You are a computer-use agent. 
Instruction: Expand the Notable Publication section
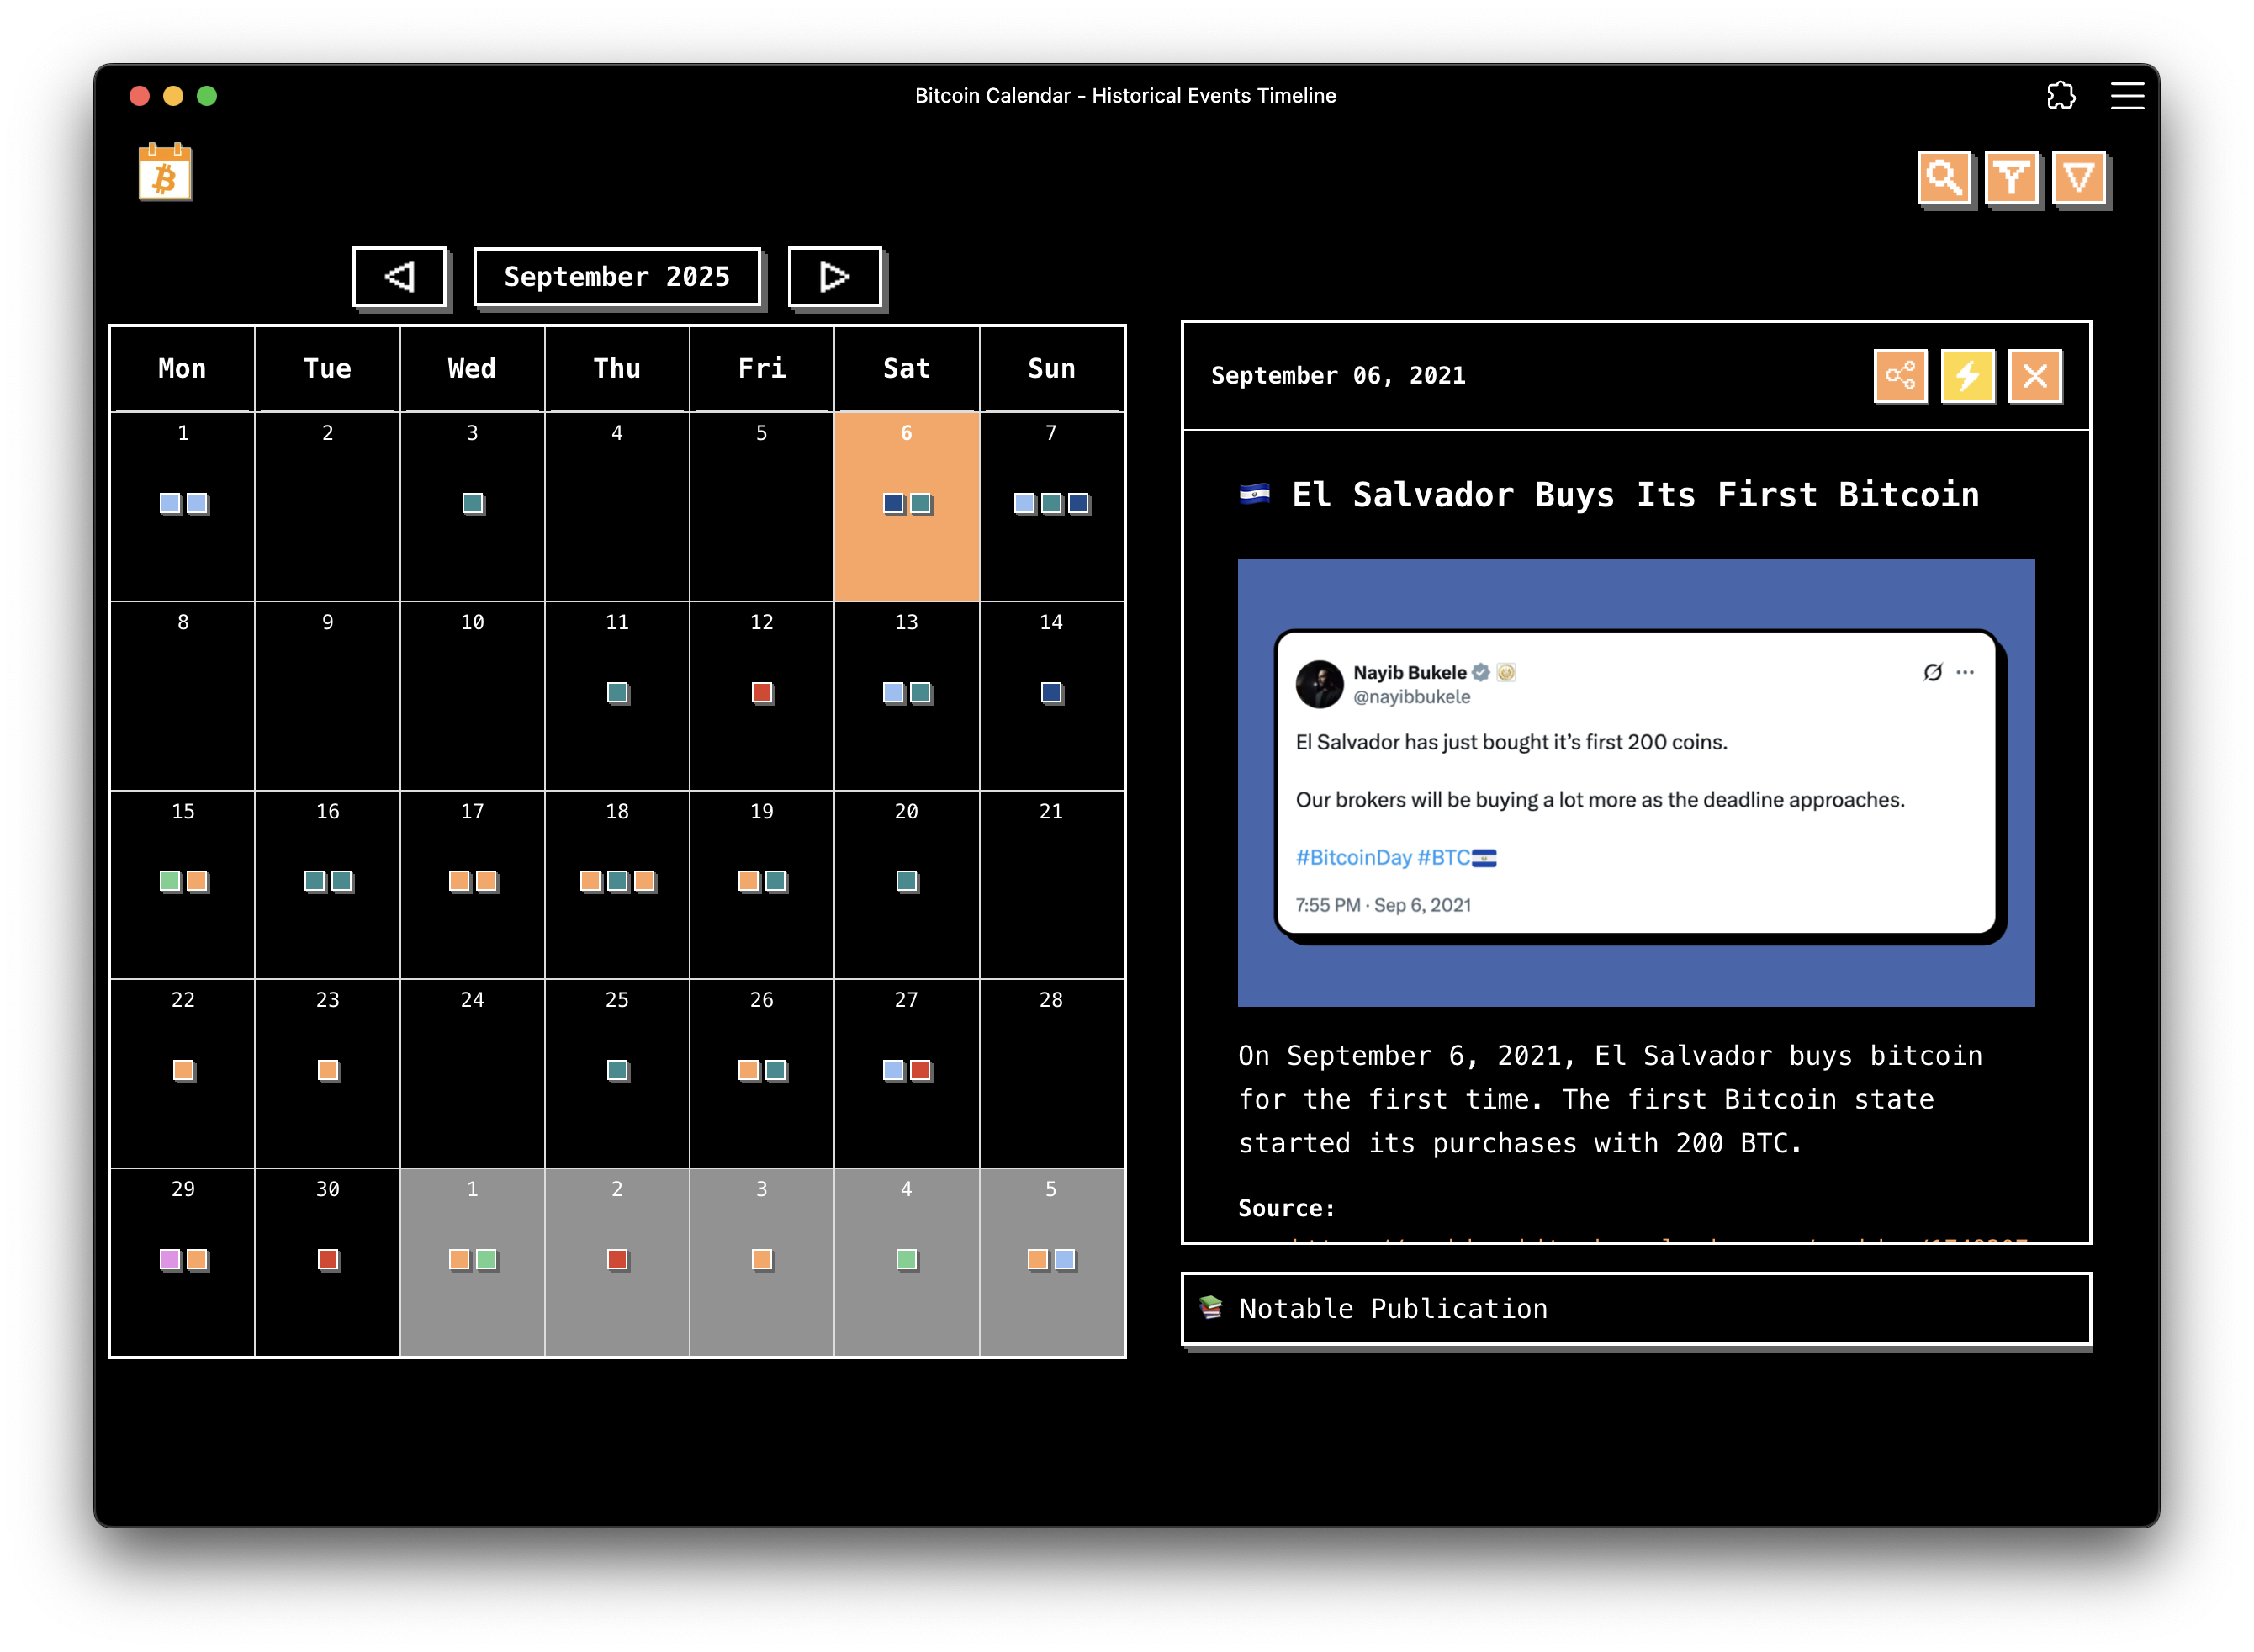coord(1636,1308)
